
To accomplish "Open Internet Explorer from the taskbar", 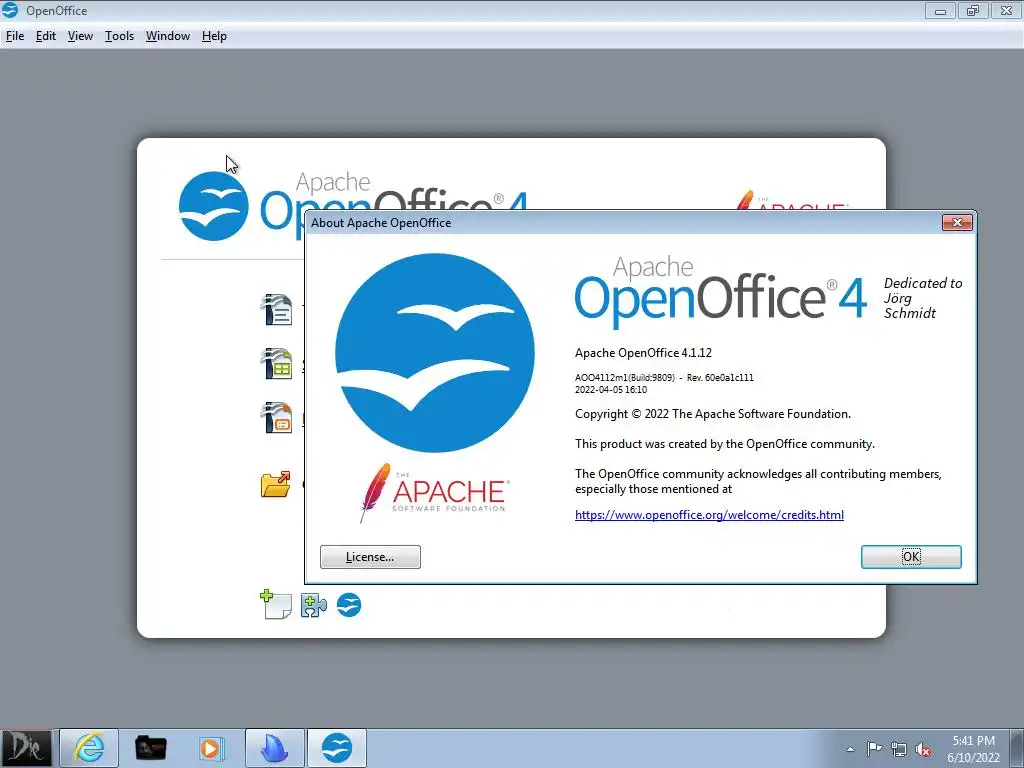I will tap(89, 748).
